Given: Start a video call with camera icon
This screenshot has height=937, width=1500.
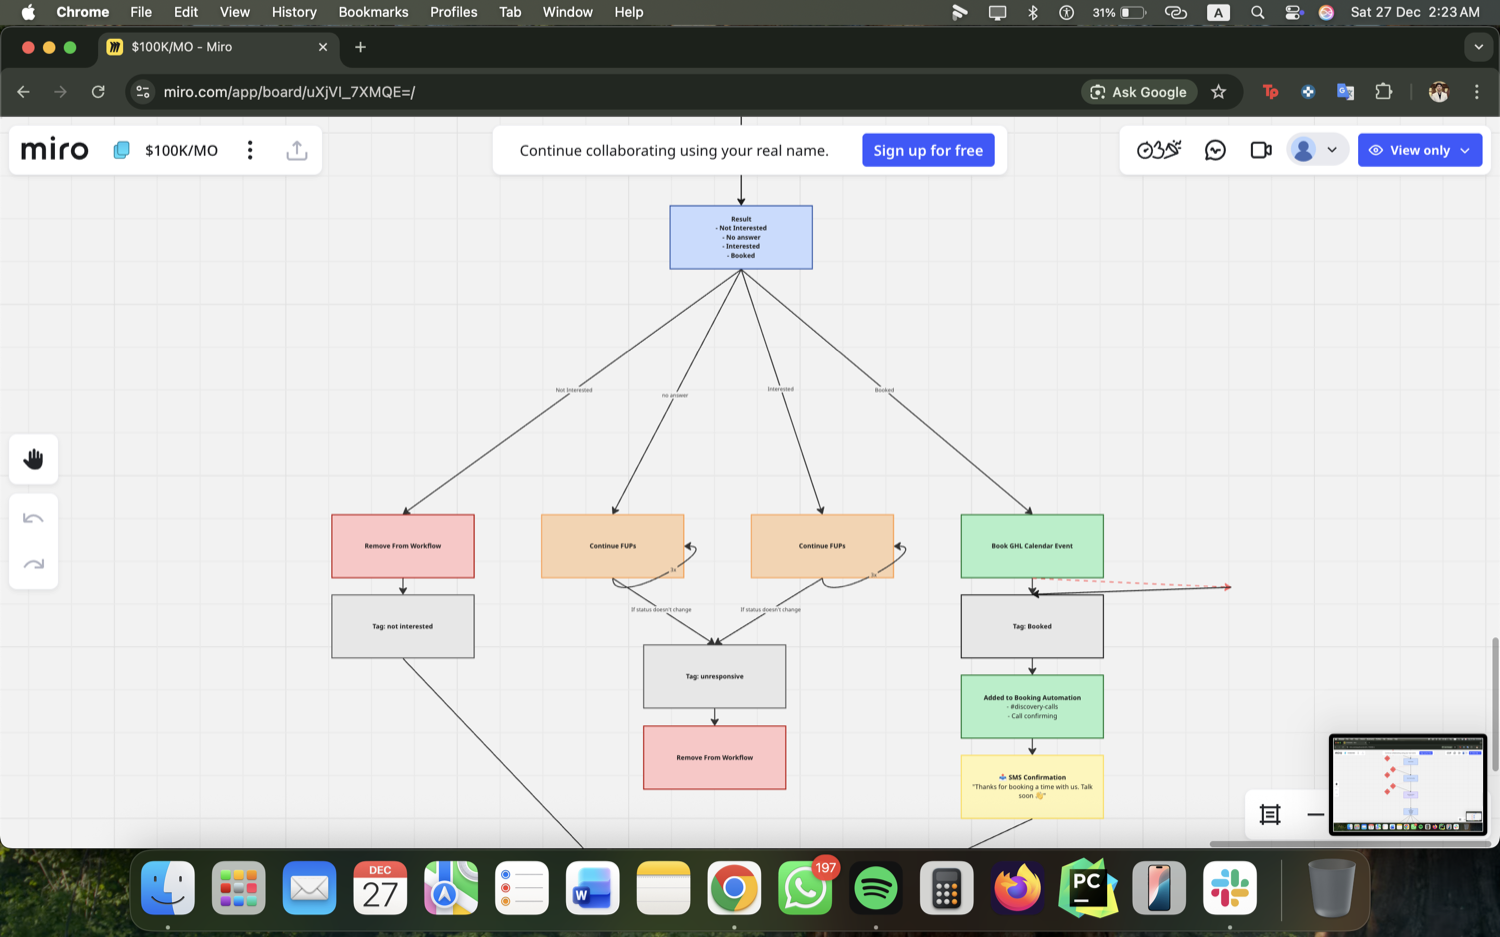Looking at the screenshot, I should (x=1261, y=150).
